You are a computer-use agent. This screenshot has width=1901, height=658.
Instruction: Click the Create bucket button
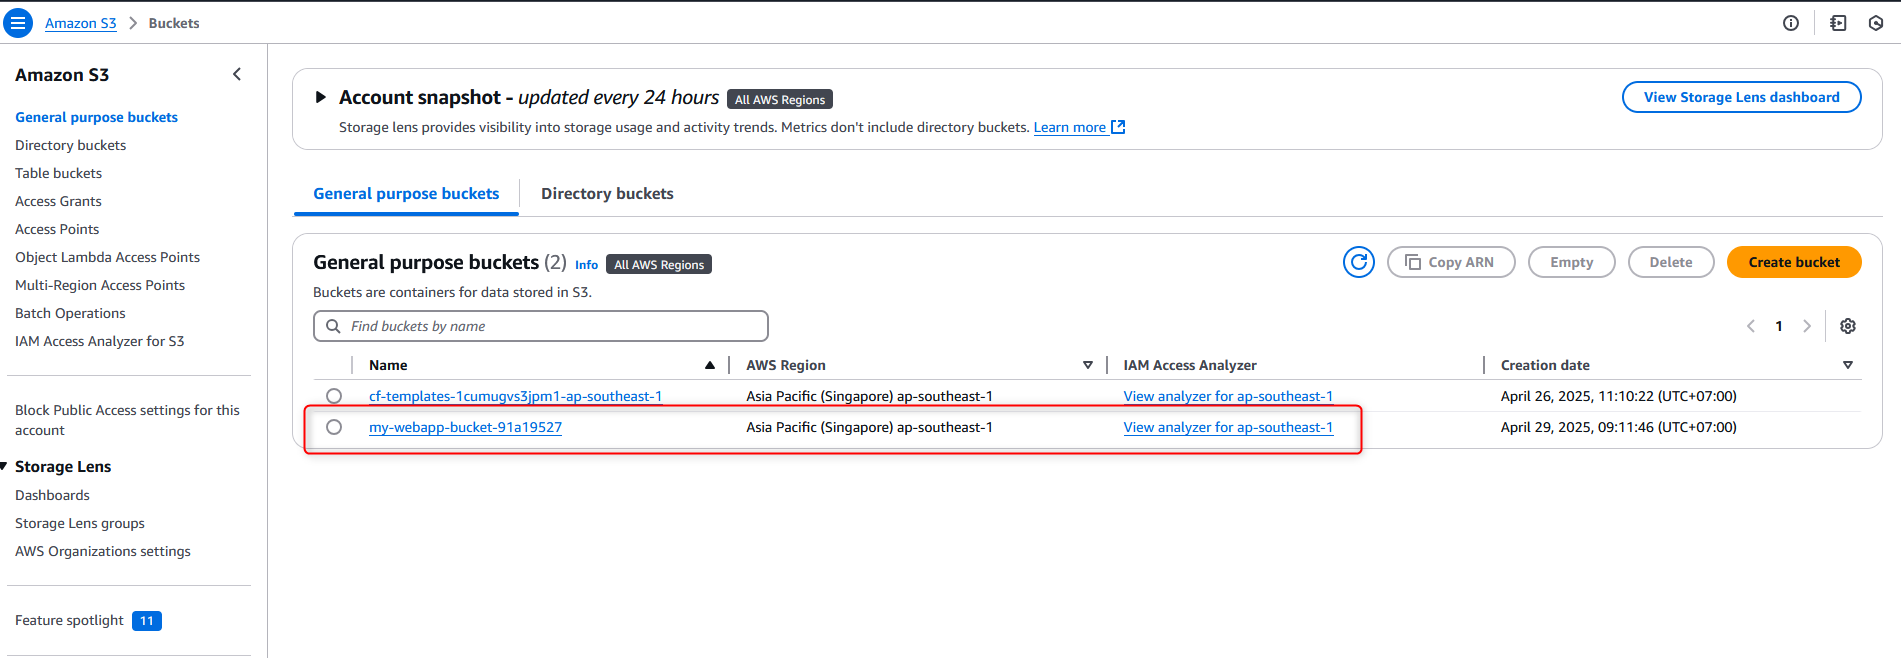point(1794,262)
